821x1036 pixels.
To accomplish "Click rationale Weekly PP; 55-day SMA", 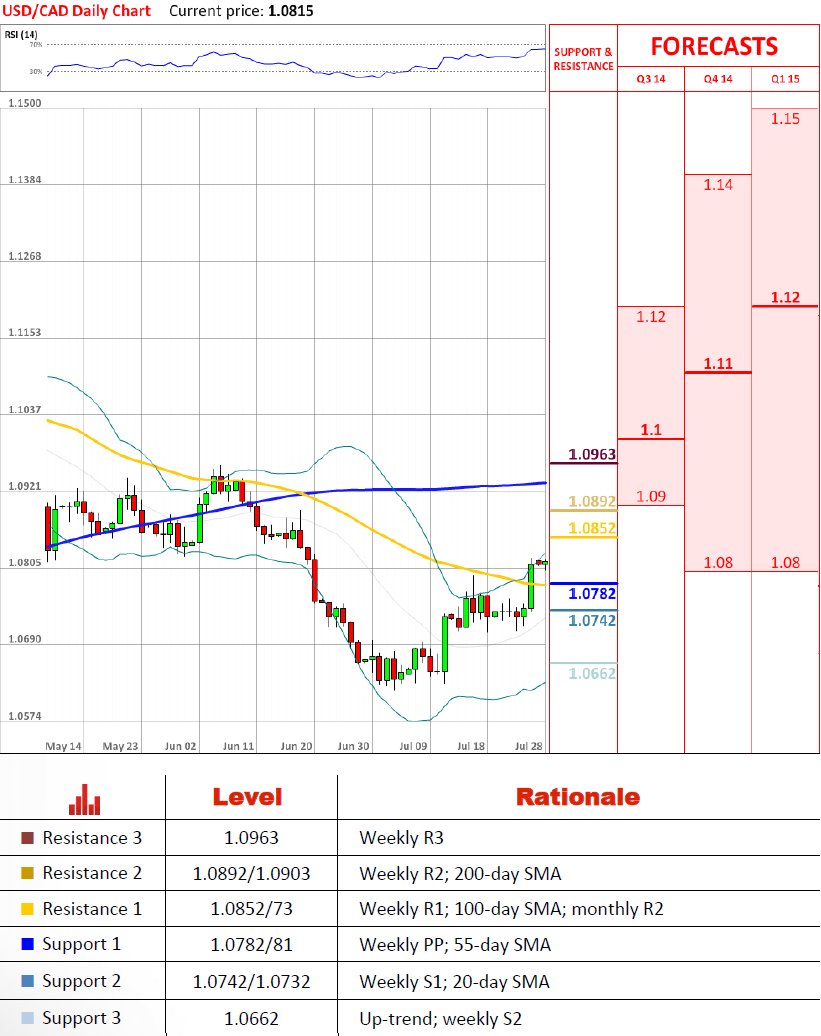I will click(x=455, y=945).
